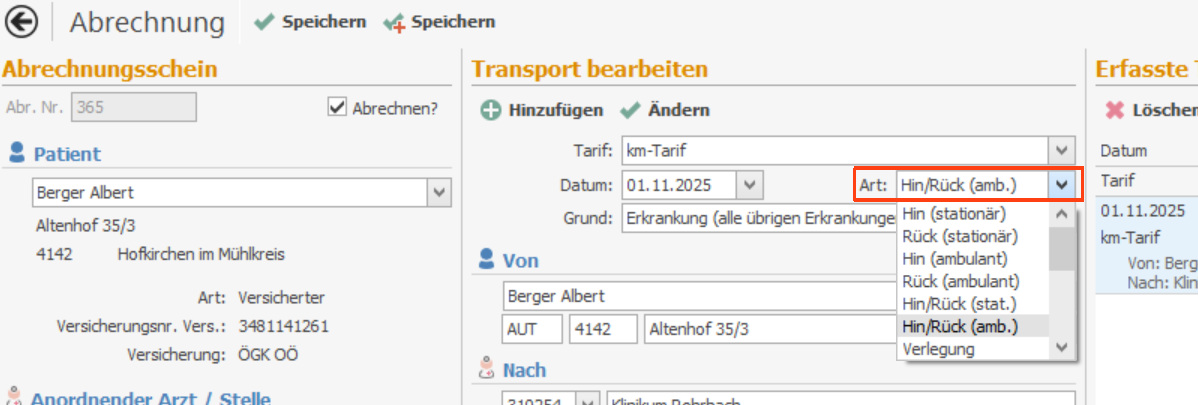1198x405 pixels.
Task: Click Speichern with the plus icon
Action: coord(393,22)
